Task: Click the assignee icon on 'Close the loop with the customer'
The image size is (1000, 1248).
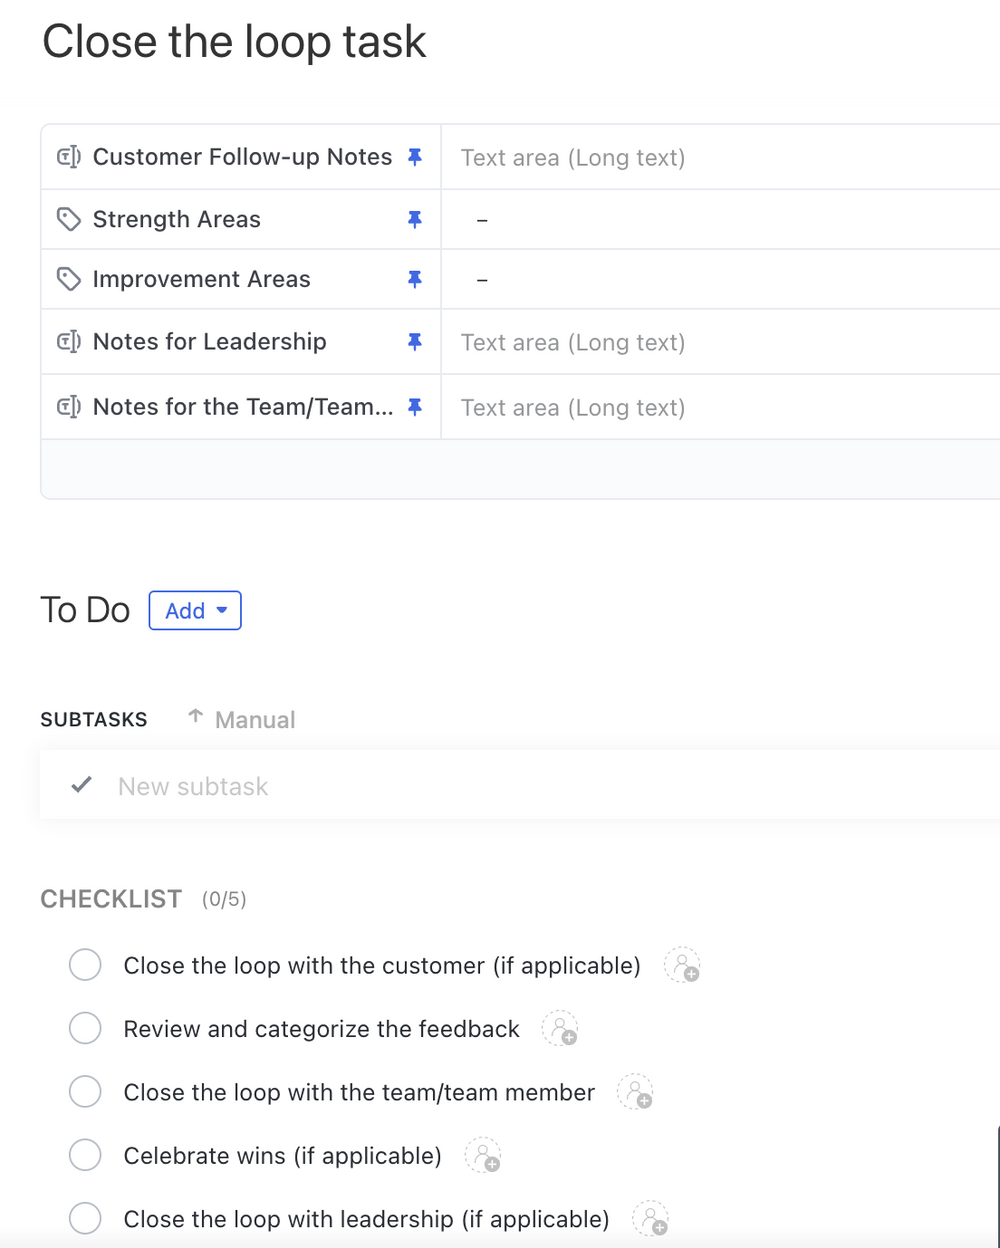Action: coord(682,964)
